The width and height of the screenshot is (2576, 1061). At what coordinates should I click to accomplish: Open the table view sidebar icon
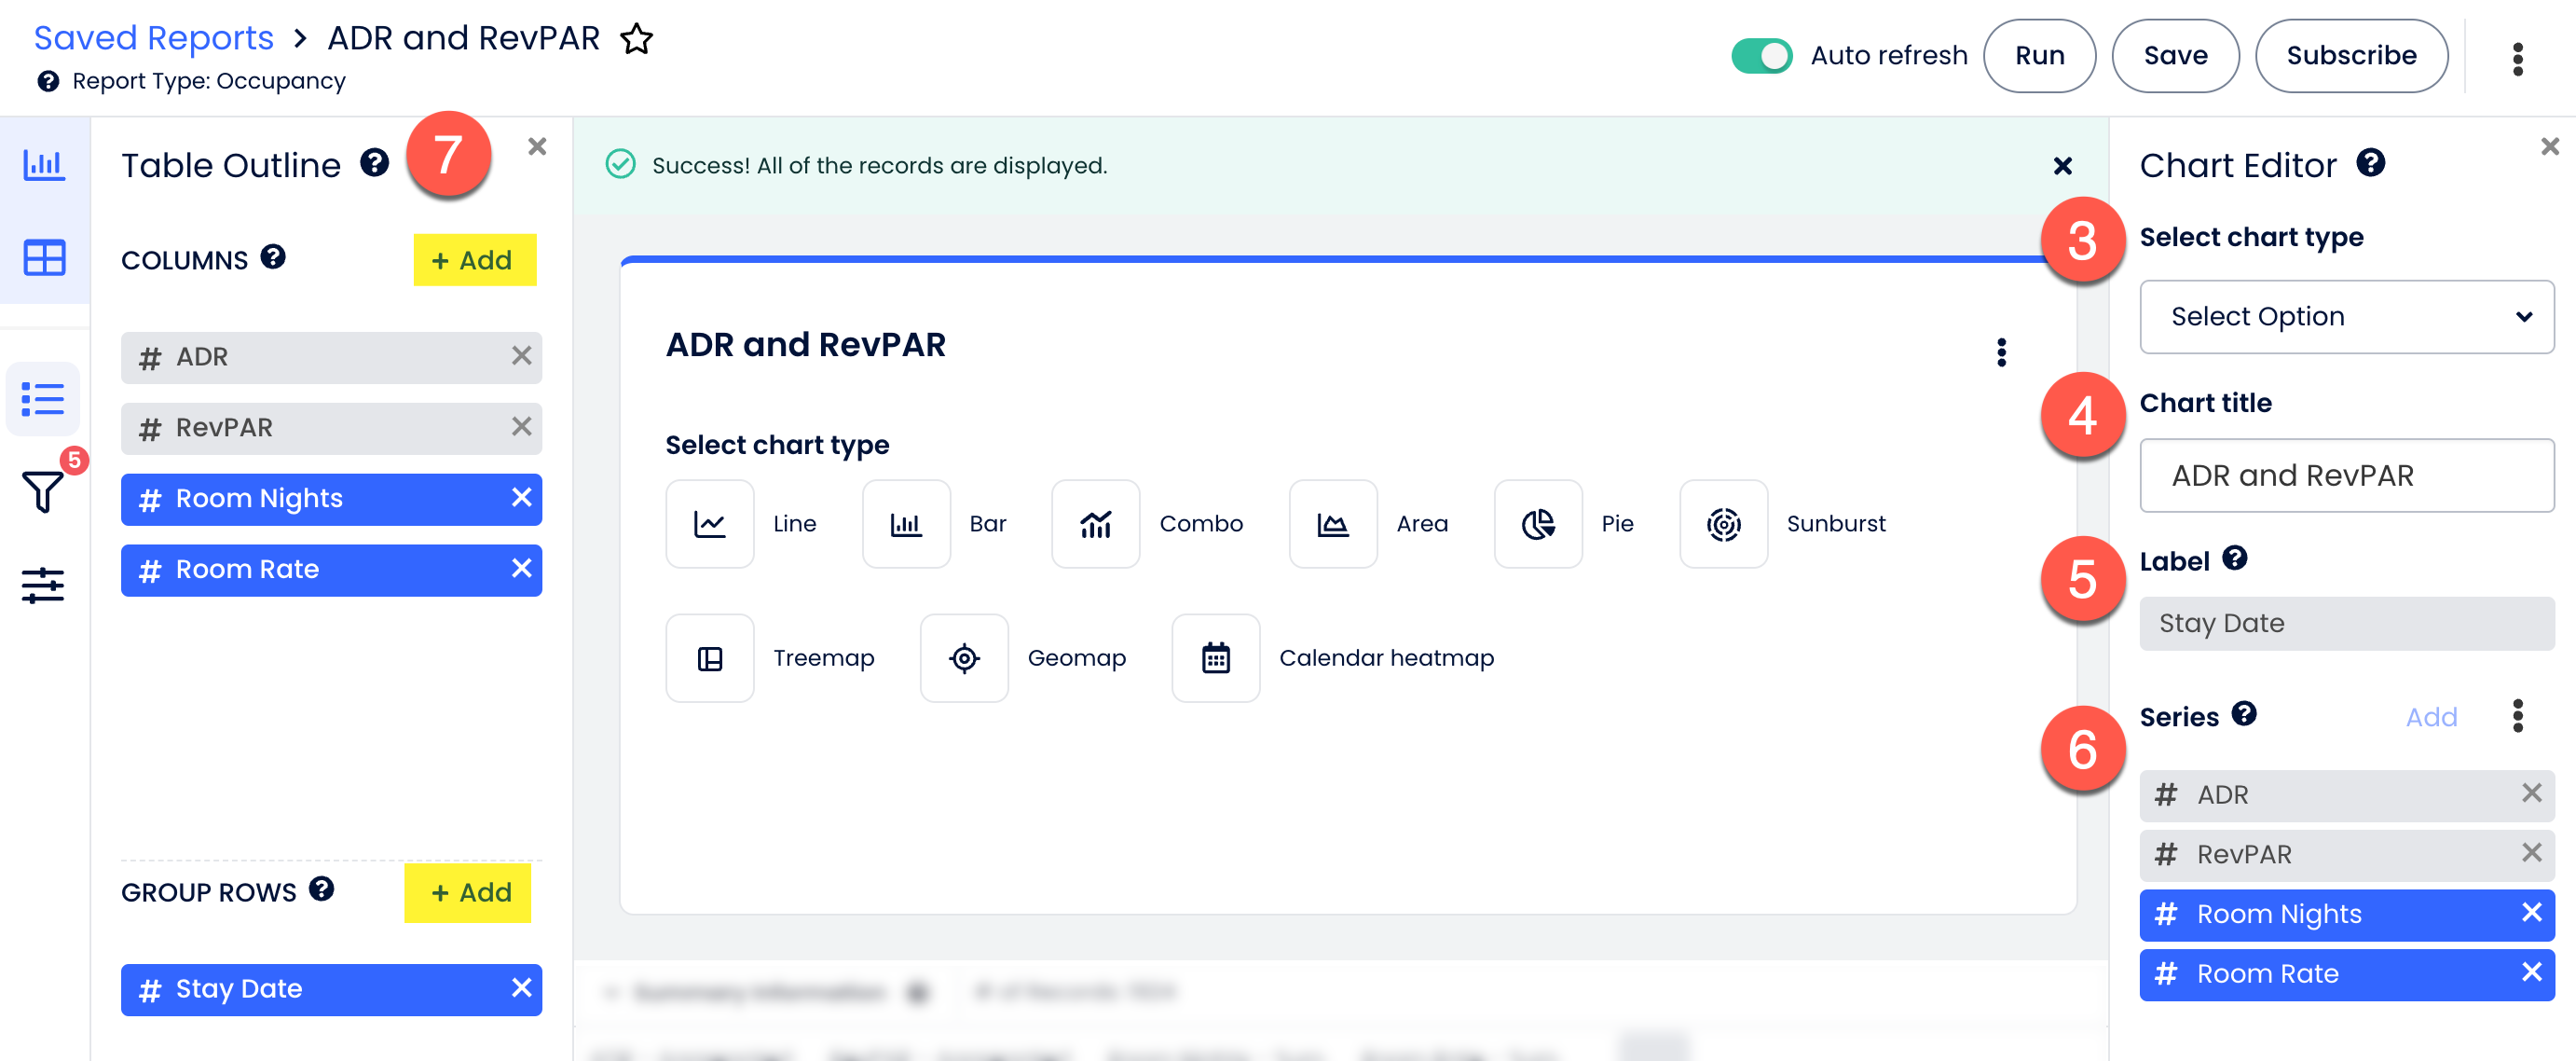[44, 258]
